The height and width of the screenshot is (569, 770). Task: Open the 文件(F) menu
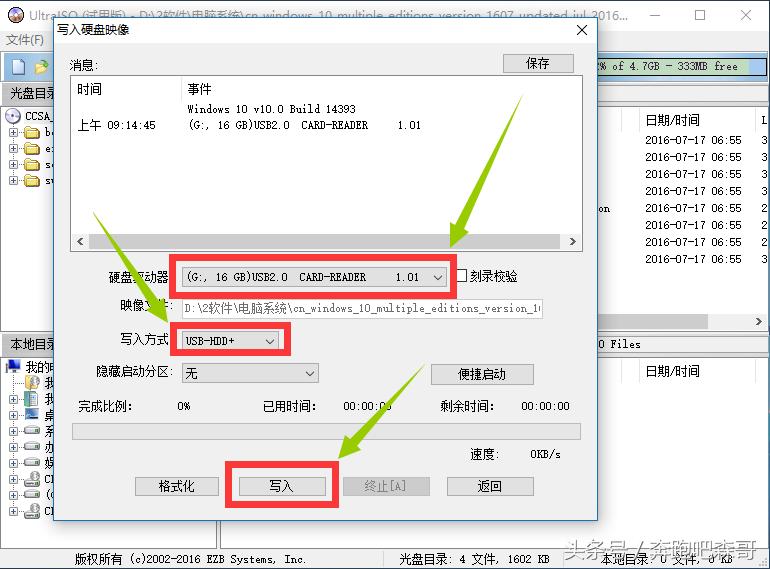pyautogui.click(x=25, y=40)
